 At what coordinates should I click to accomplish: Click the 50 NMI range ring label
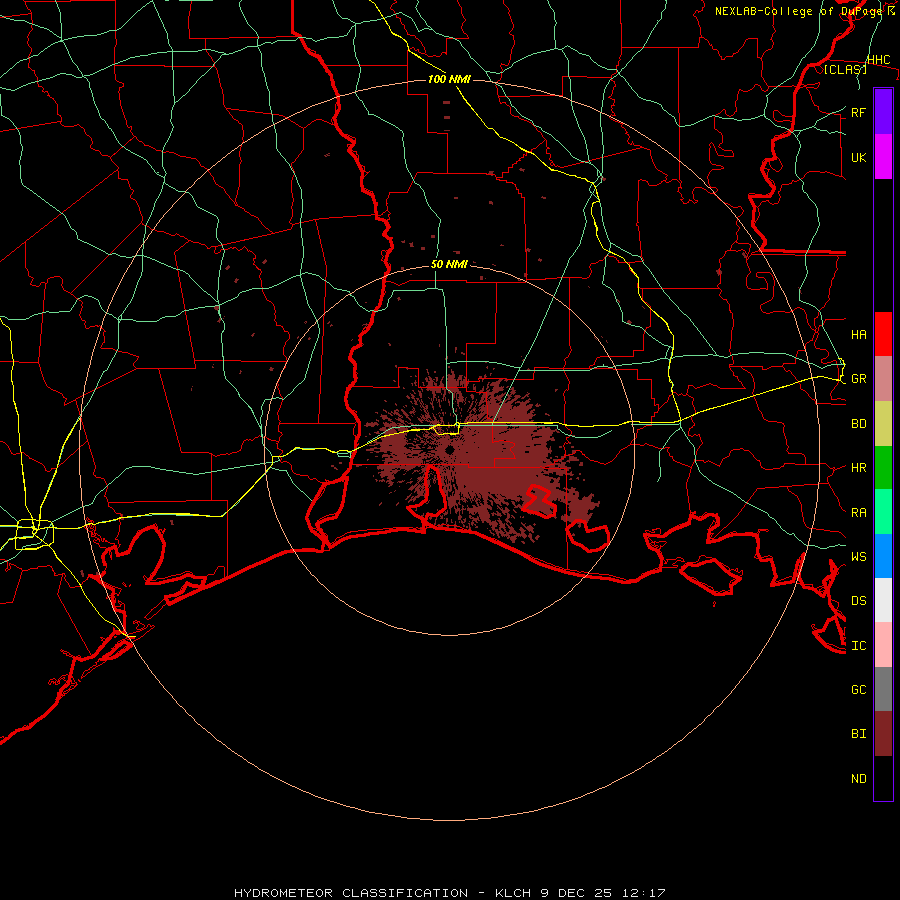[x=449, y=264]
